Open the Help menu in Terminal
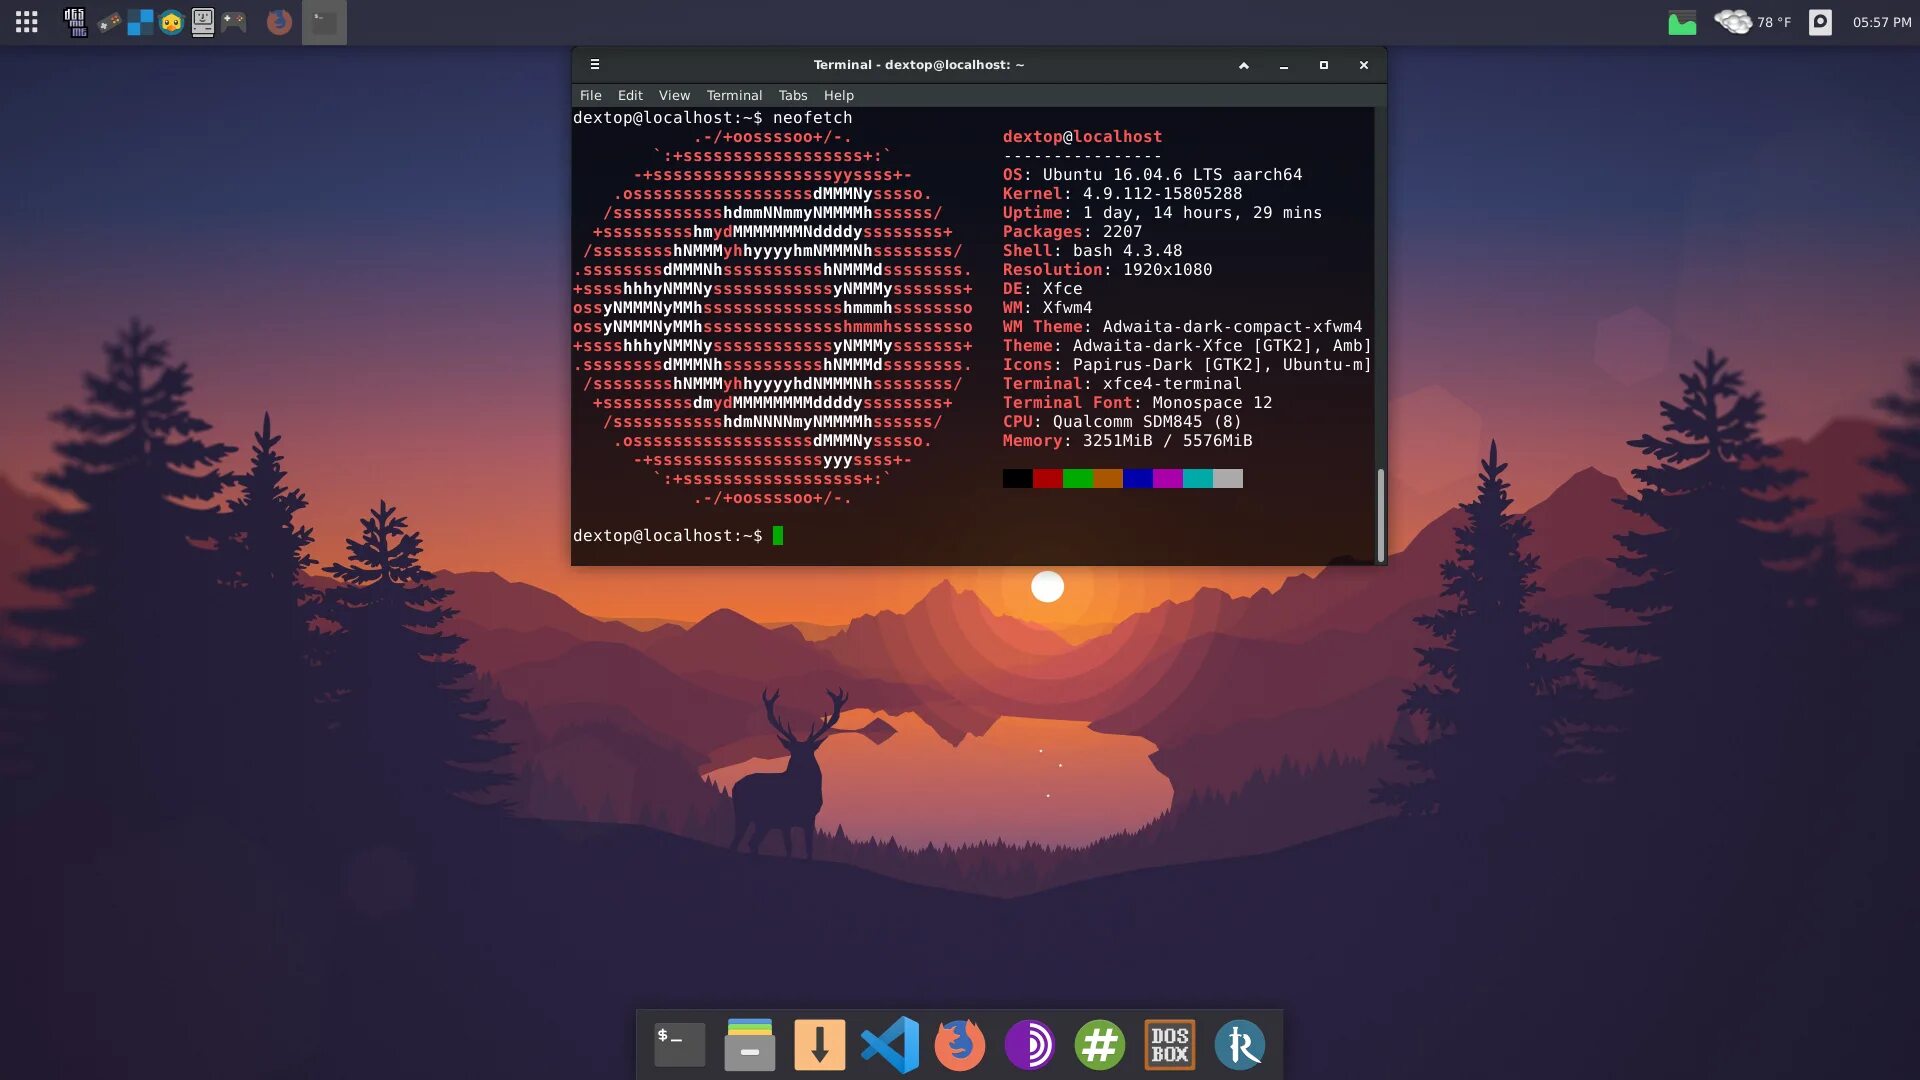Viewport: 1920px width, 1080px height. pyautogui.click(x=839, y=95)
